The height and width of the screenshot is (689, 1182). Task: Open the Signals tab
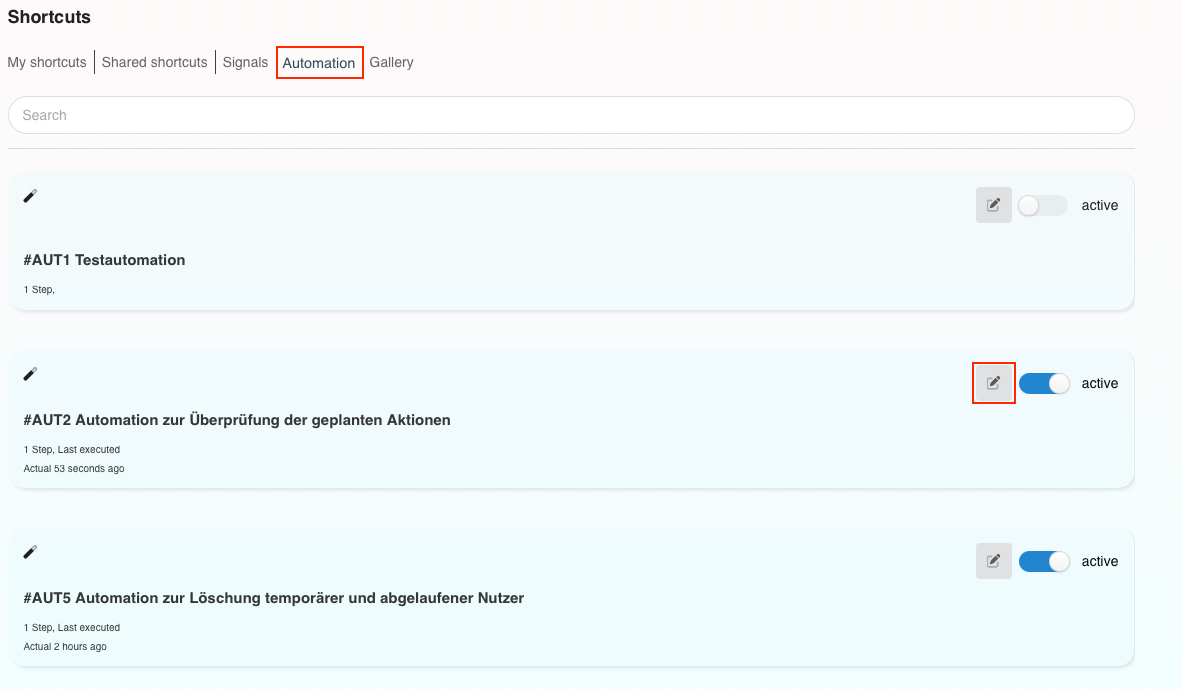245,63
